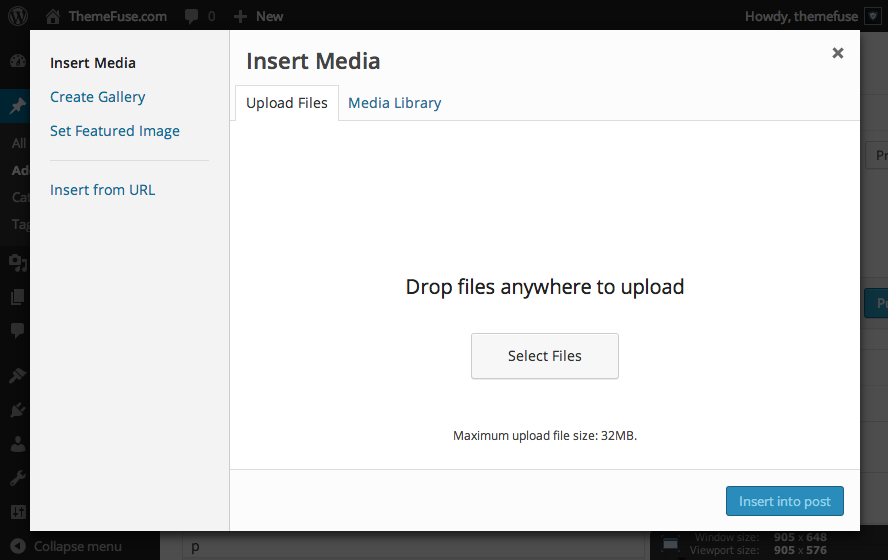Open the Settings sidebar icon

(x=18, y=512)
